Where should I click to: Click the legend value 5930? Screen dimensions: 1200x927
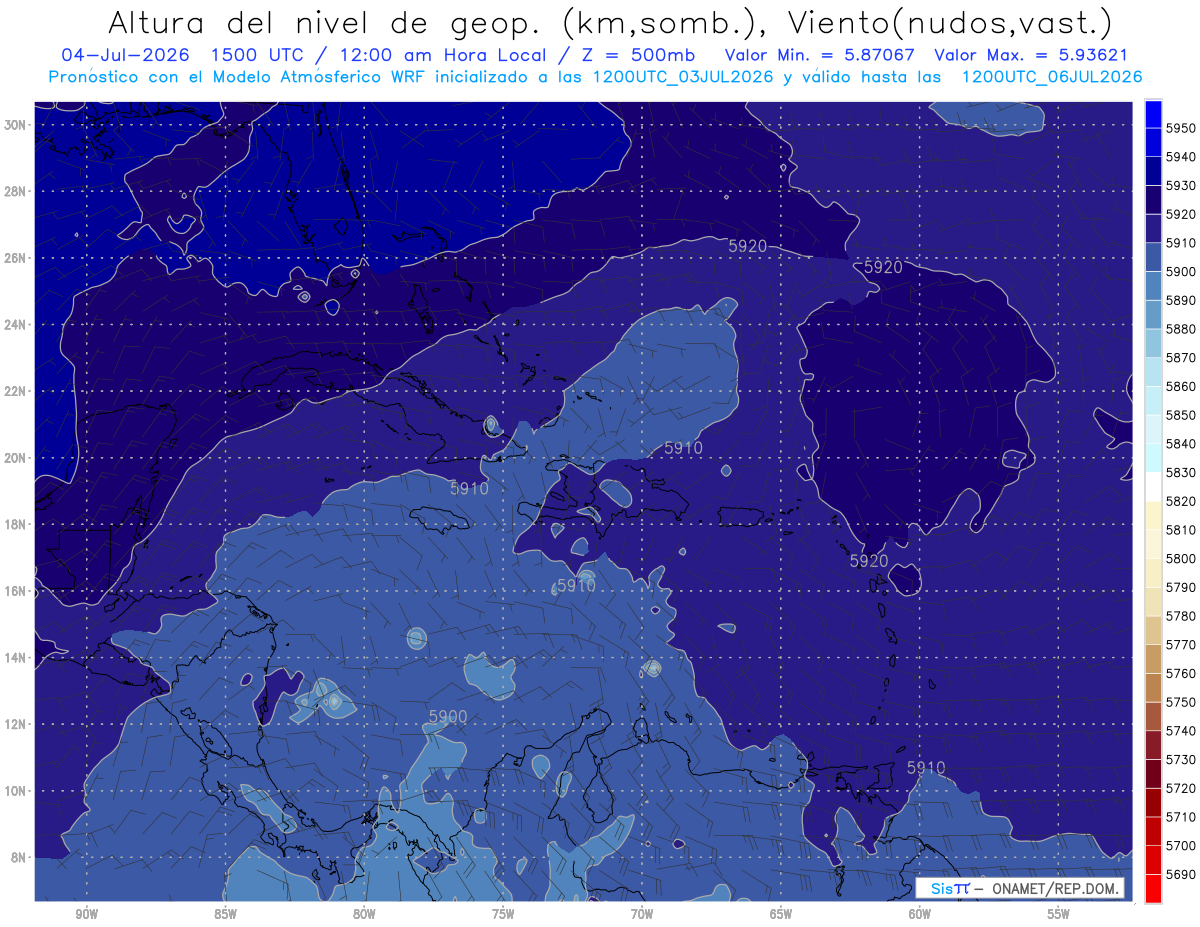point(1180,186)
